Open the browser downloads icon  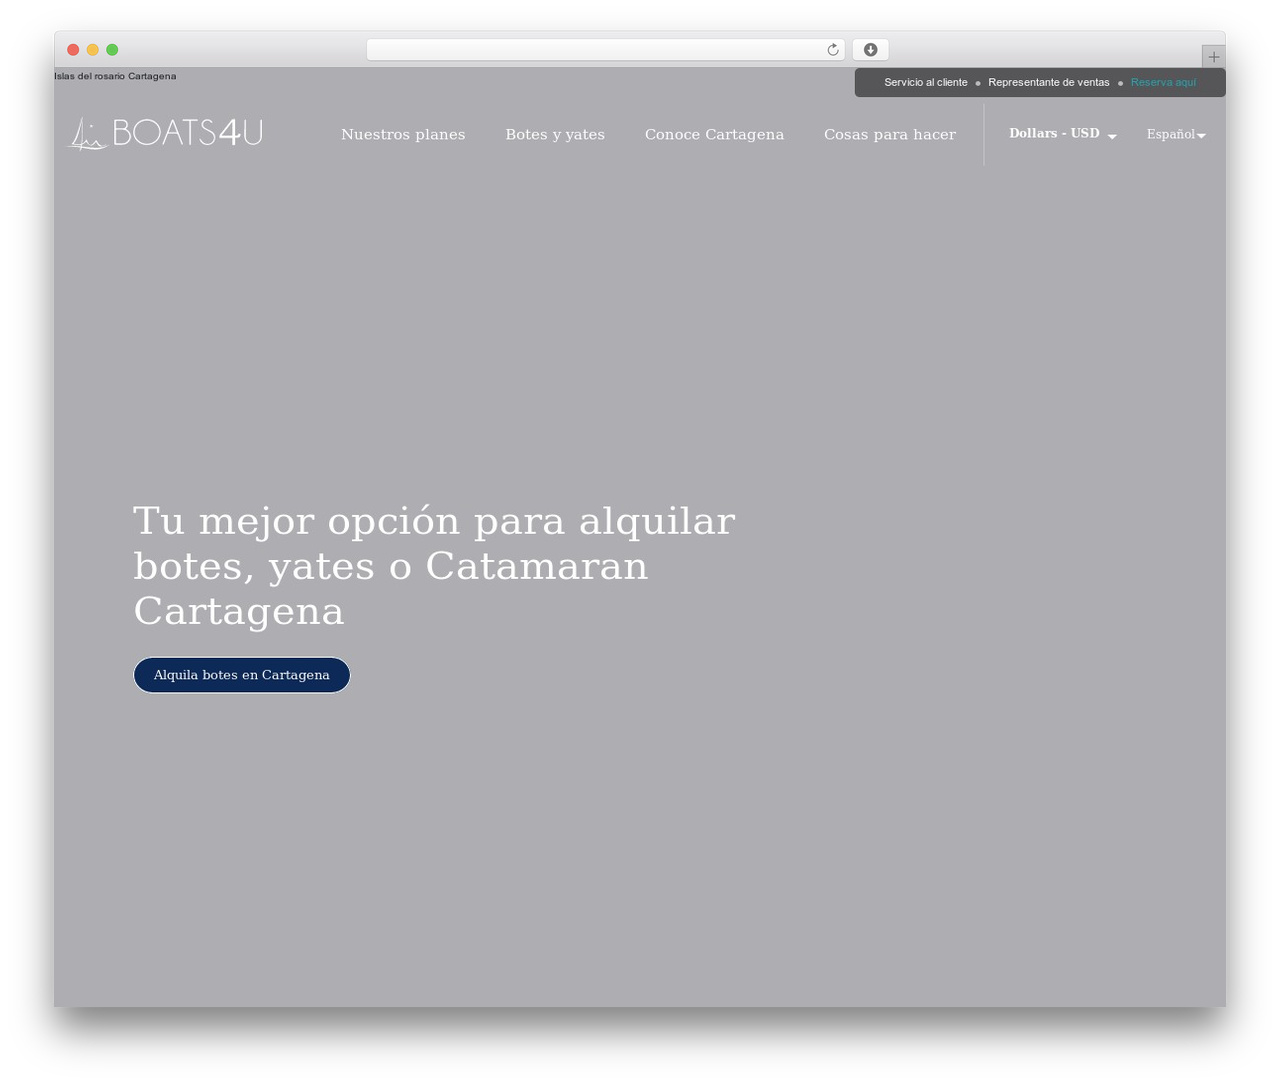(870, 50)
